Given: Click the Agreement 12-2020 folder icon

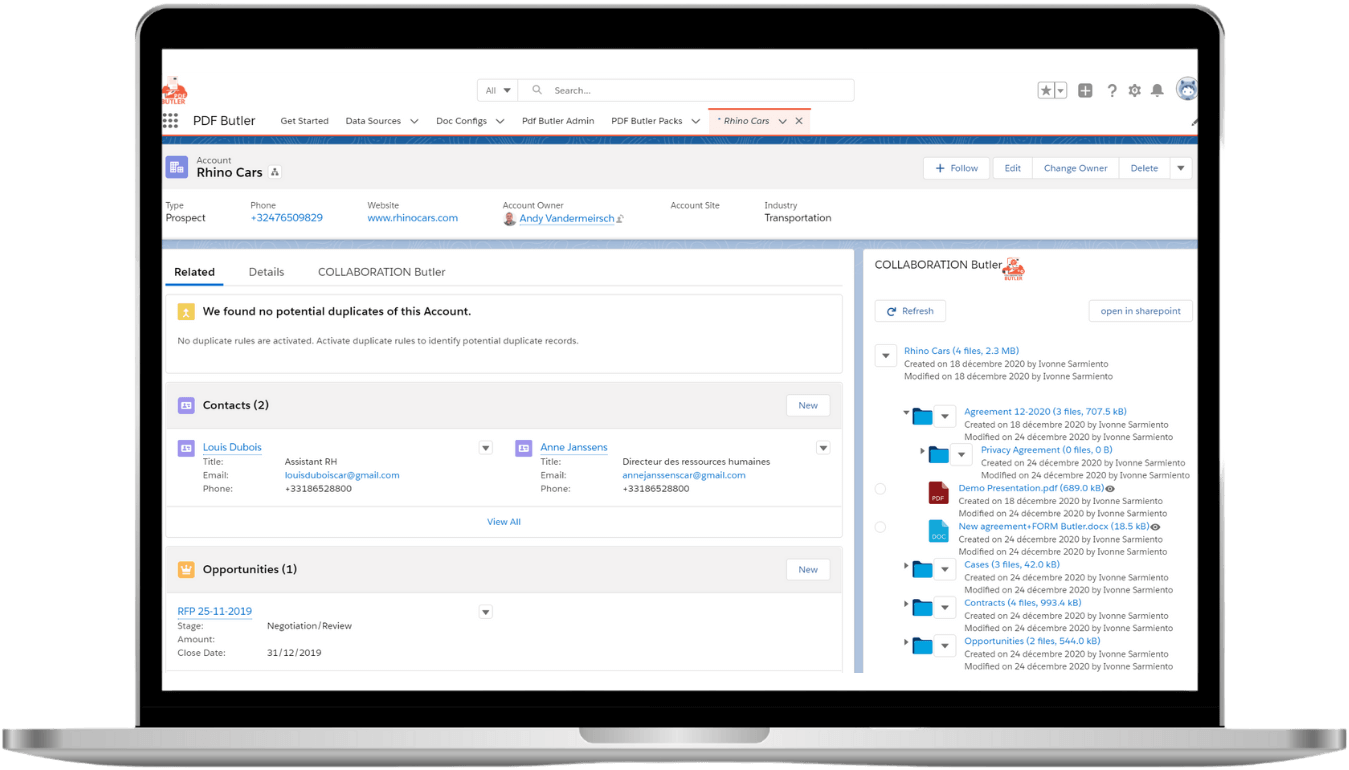Looking at the screenshot, I should coord(922,416).
